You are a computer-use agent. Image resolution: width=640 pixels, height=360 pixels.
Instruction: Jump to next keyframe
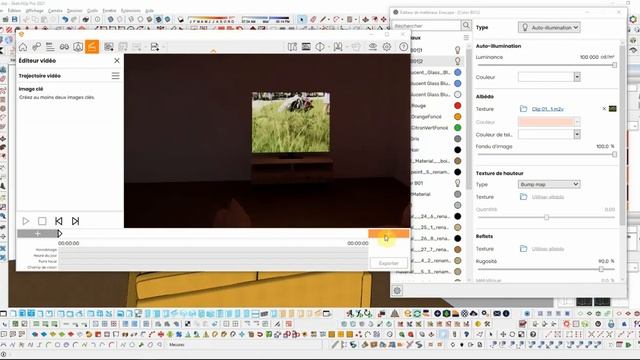point(75,221)
